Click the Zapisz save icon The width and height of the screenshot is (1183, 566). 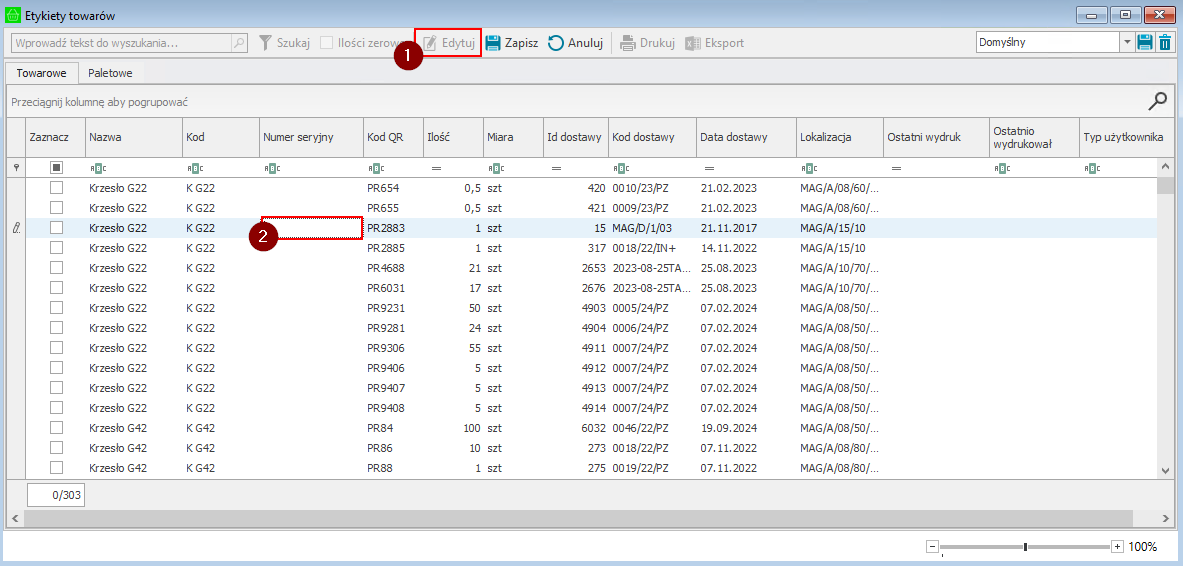(x=493, y=43)
